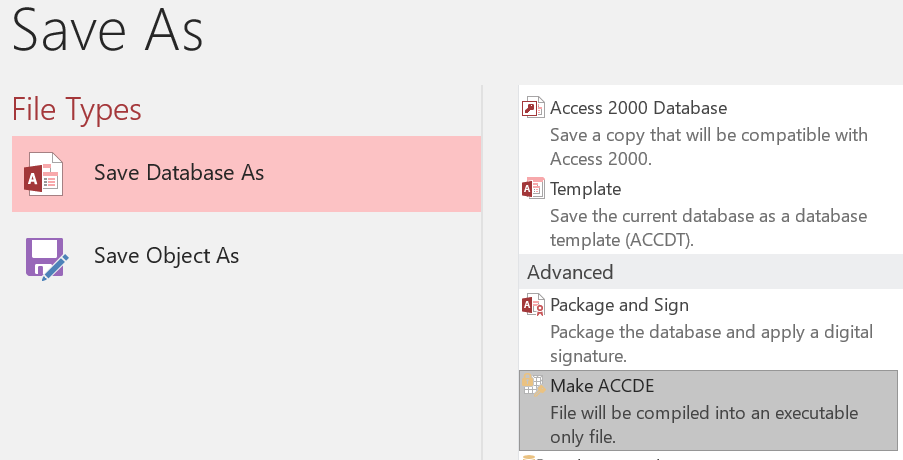
Task: Click the Make ACCDE lock icon
Action: [x=533, y=385]
